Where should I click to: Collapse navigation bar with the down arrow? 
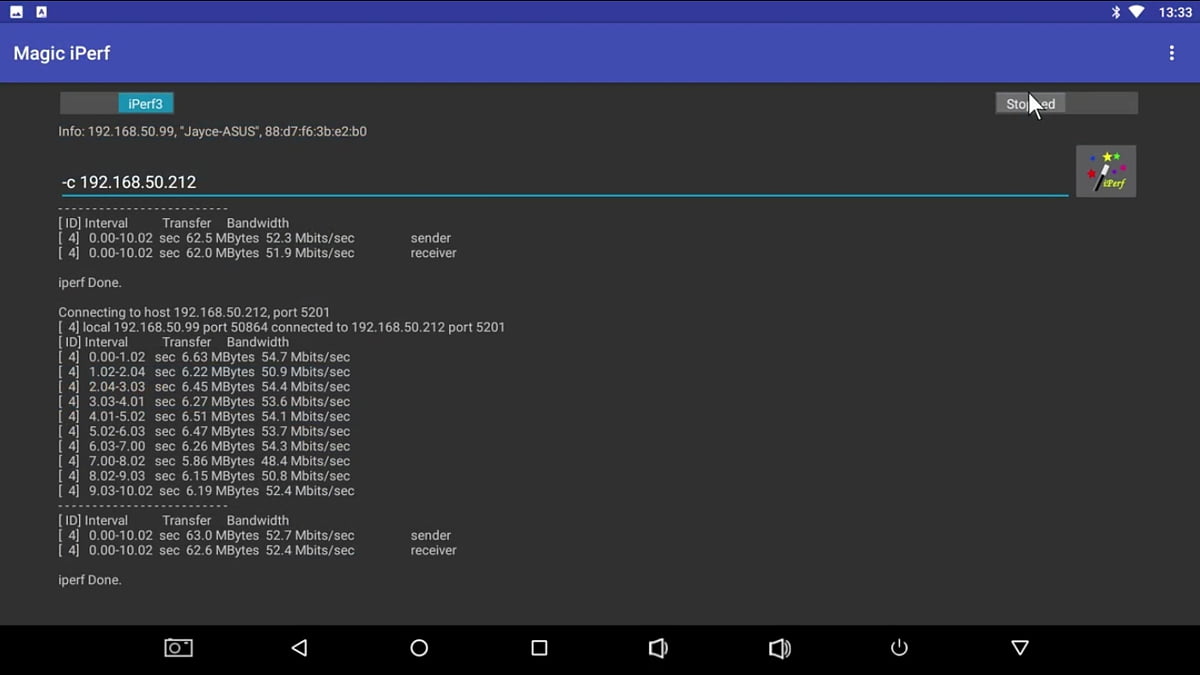tap(1019, 647)
